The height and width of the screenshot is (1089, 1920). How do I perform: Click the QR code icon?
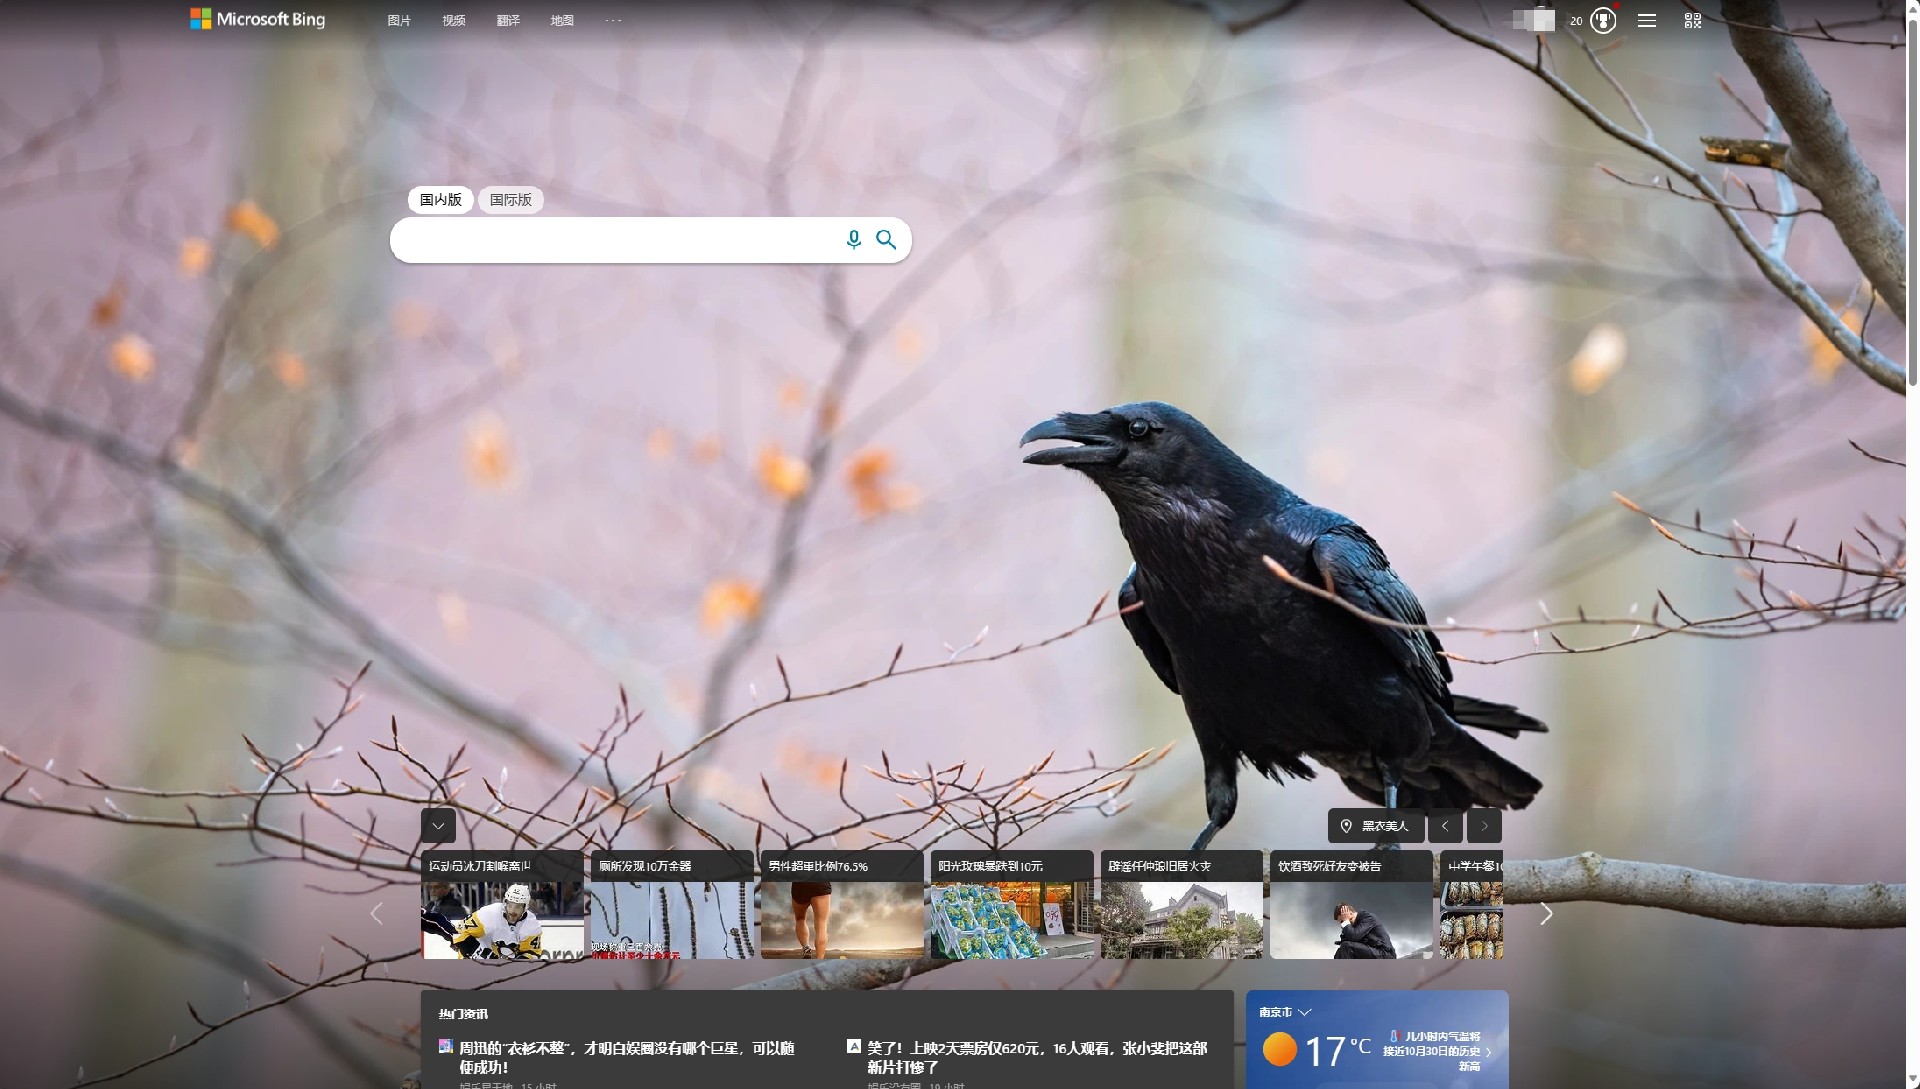pos(1692,20)
